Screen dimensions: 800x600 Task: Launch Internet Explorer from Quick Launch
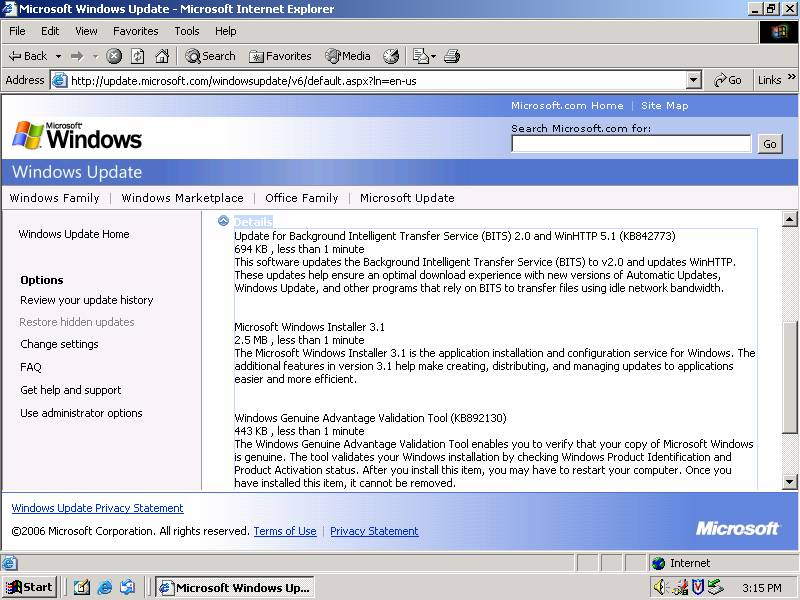click(x=105, y=587)
